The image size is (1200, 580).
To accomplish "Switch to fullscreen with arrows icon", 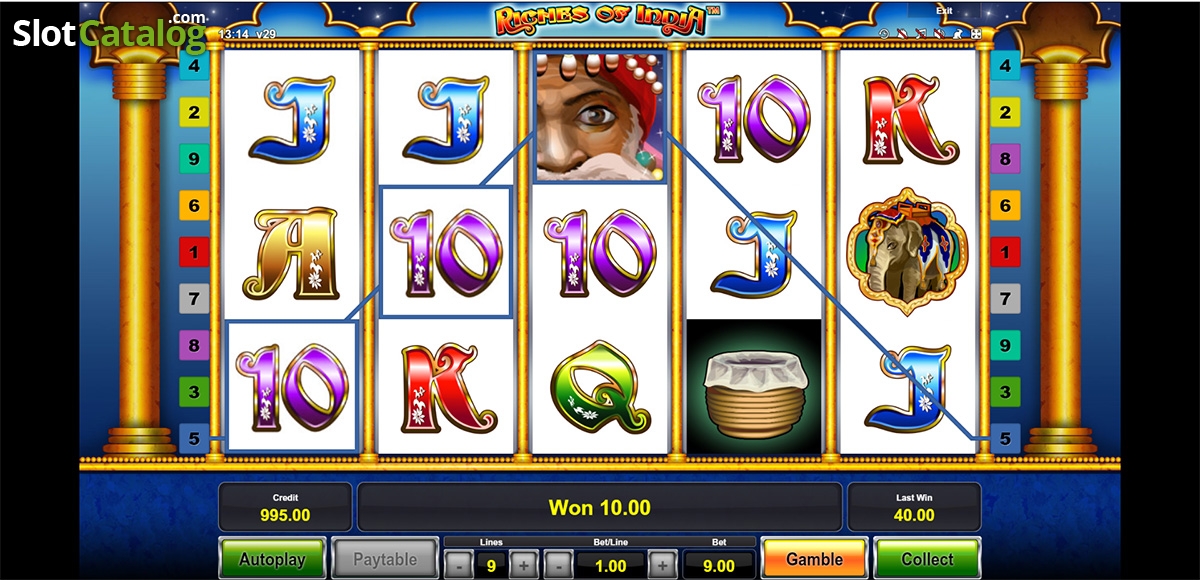I will coord(976,34).
